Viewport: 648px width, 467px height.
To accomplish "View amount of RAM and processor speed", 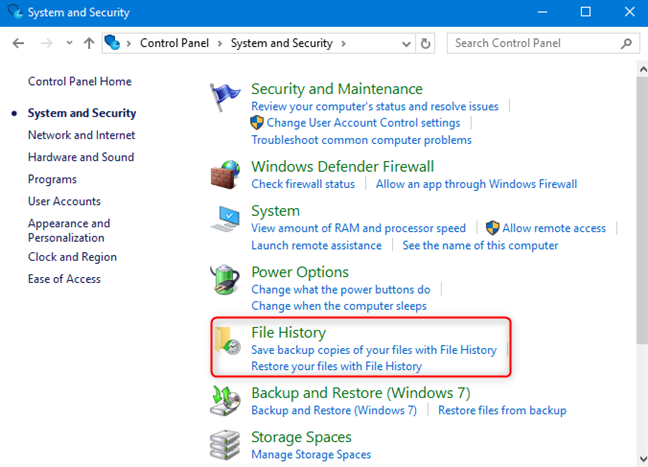I will (358, 228).
